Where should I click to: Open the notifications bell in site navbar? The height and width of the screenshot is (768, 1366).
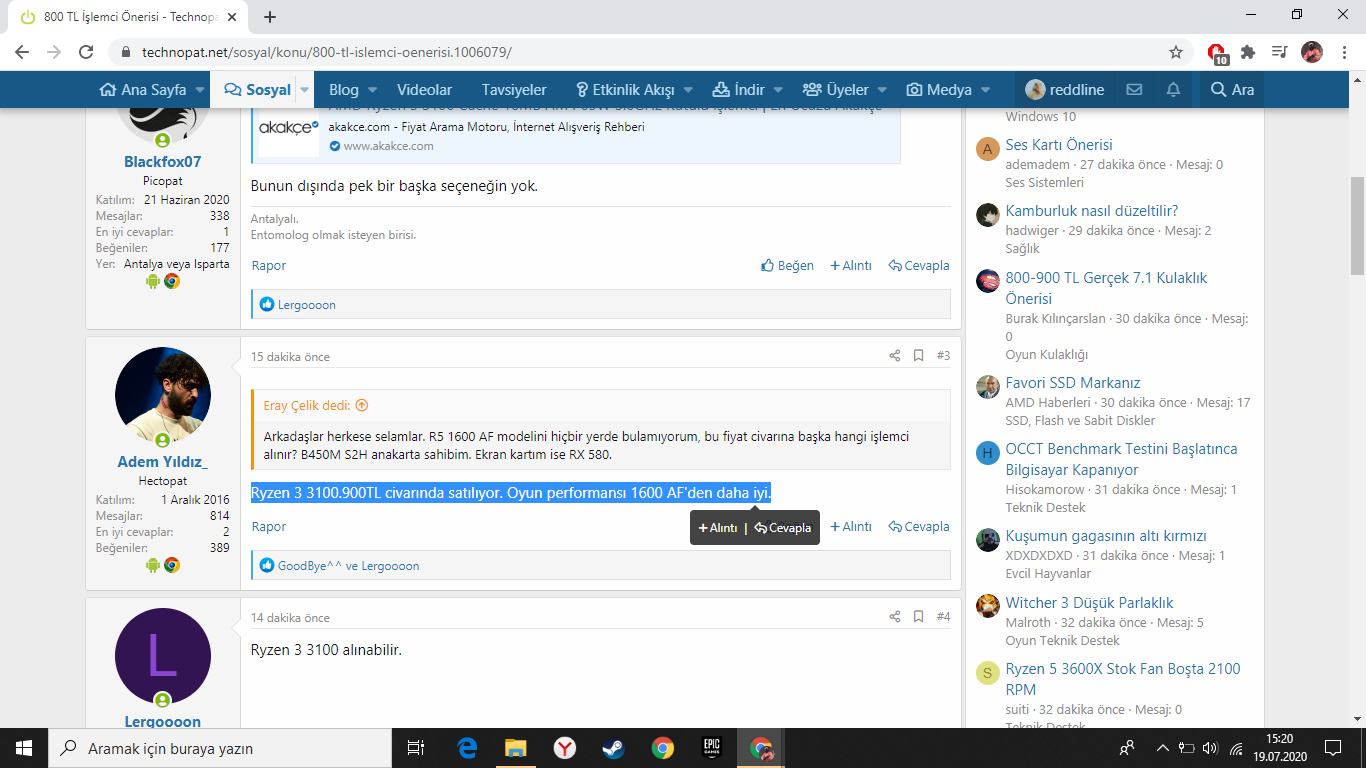(x=1173, y=90)
